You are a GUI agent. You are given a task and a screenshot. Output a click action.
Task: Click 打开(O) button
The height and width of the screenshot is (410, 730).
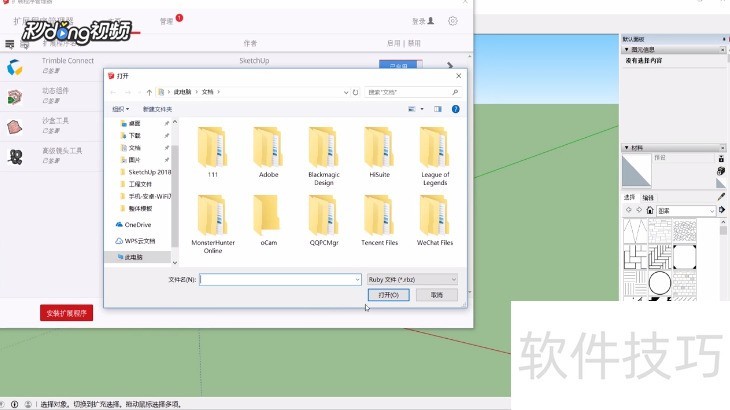(x=389, y=295)
